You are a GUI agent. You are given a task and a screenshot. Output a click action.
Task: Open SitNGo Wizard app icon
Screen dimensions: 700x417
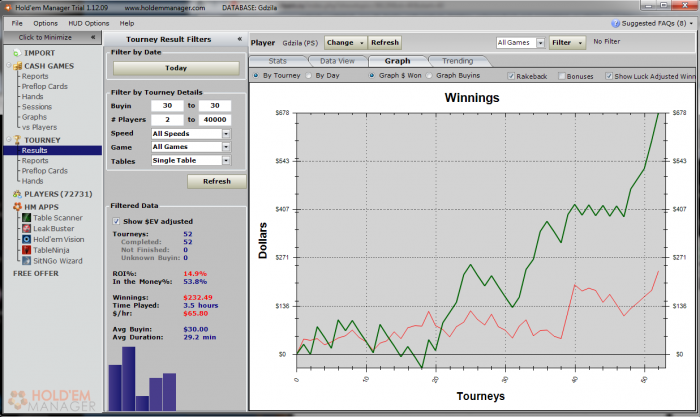[x=27, y=261]
